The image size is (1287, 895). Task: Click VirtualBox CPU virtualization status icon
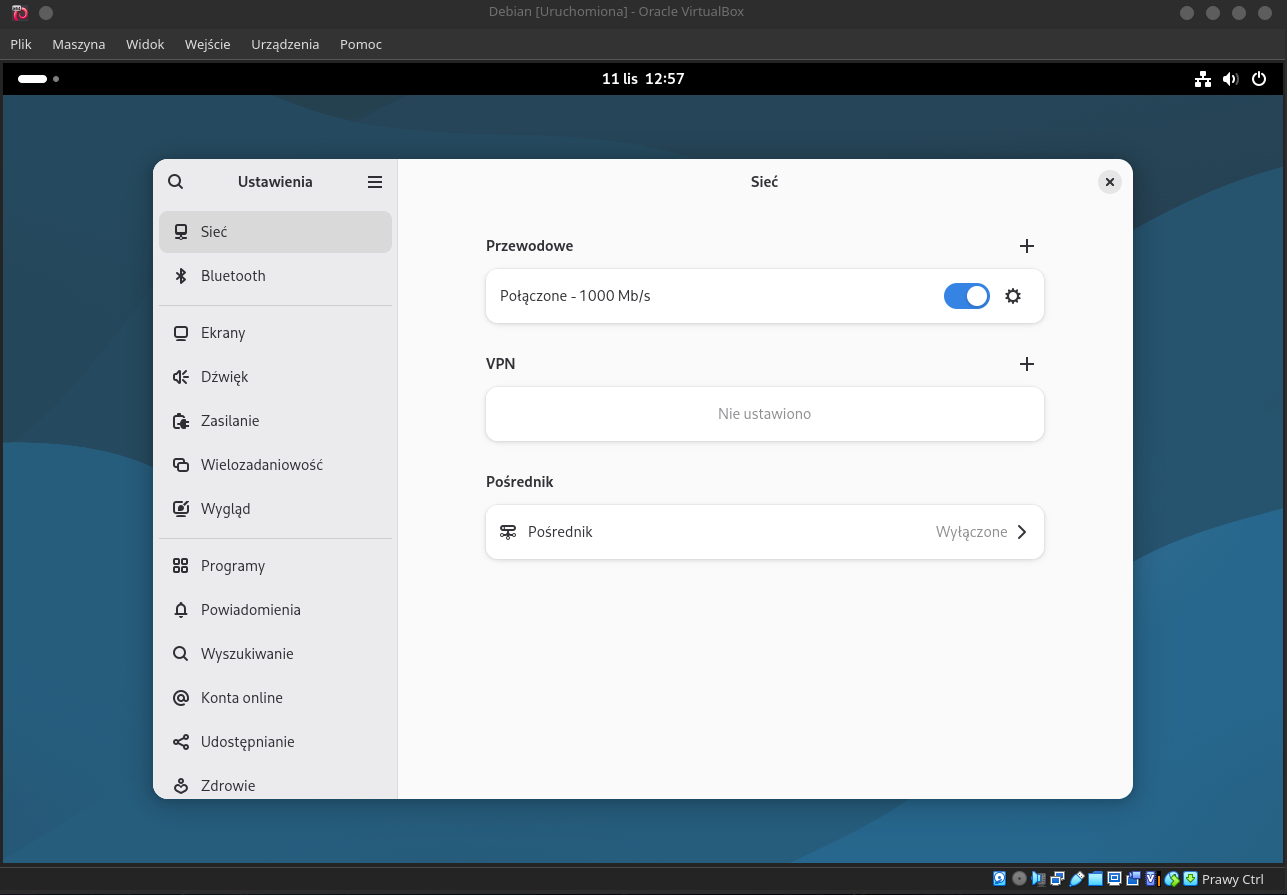1152,879
